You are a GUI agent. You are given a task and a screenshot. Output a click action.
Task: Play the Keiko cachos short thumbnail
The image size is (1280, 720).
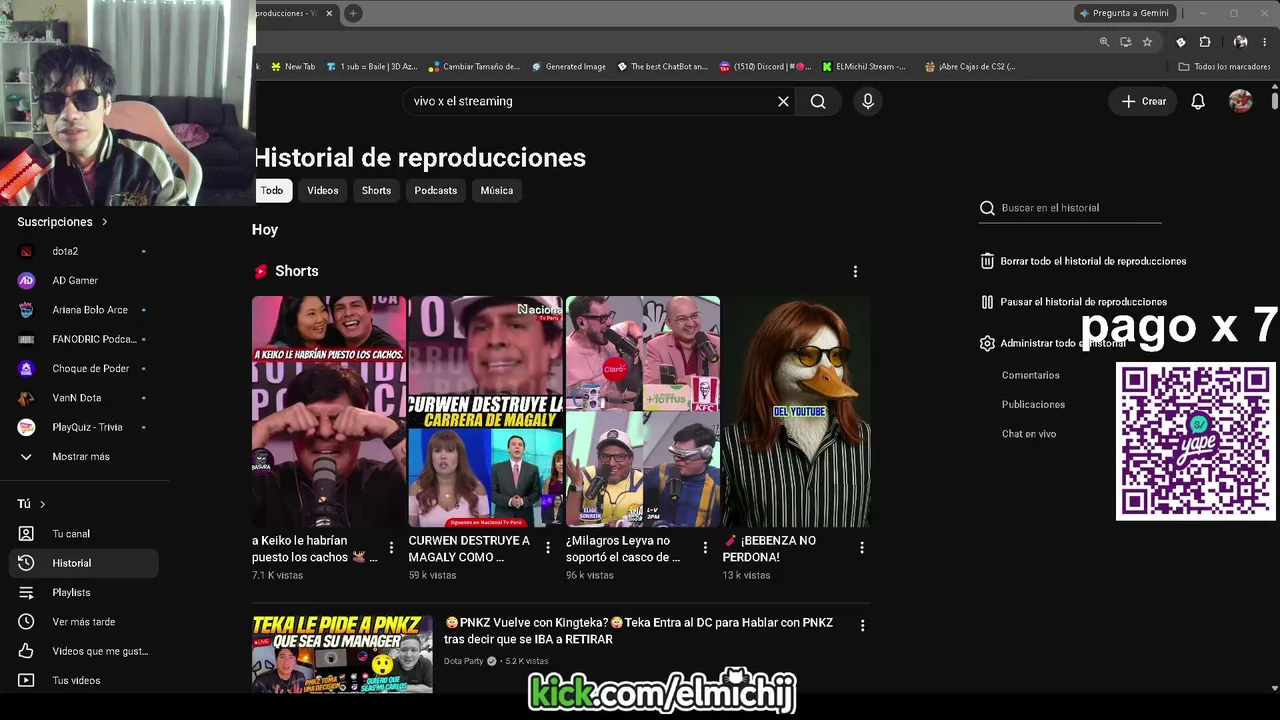329,411
